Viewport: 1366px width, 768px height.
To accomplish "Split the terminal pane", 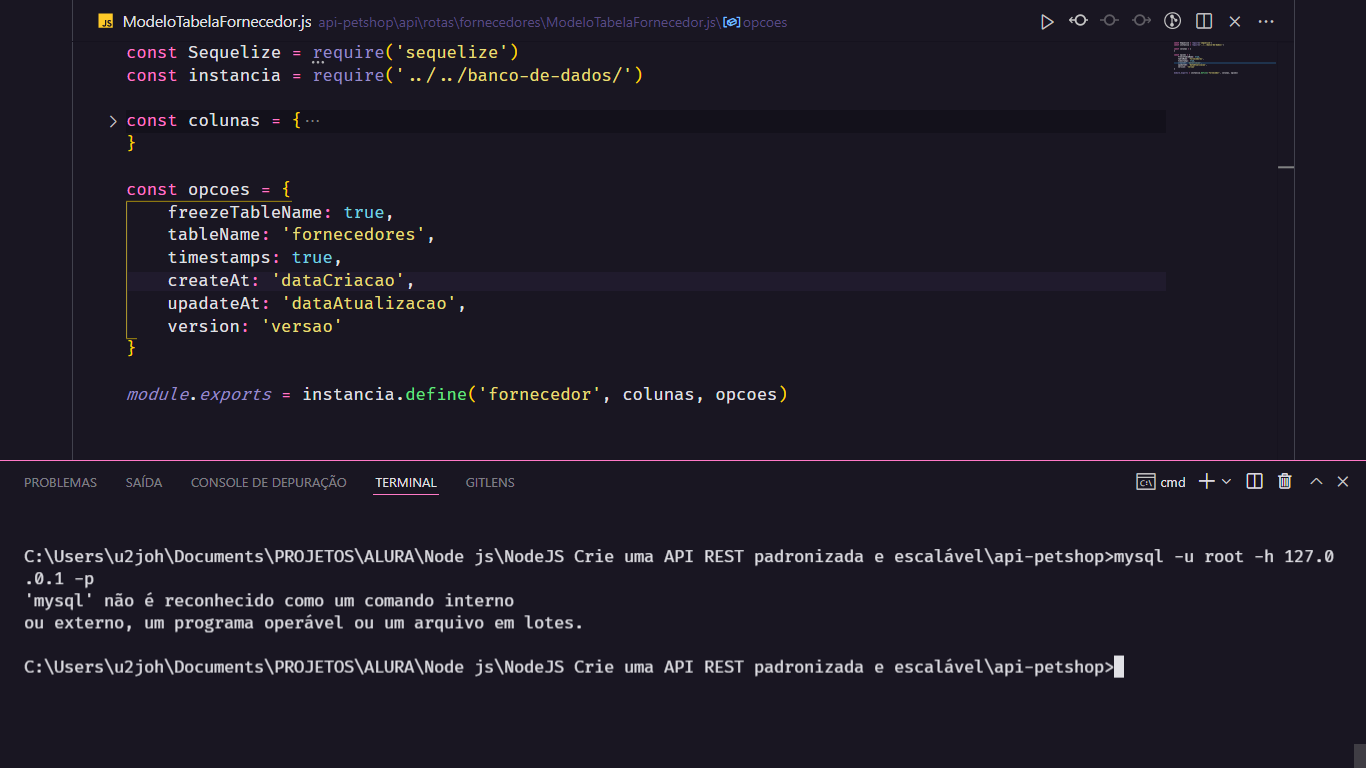I will tap(1254, 482).
